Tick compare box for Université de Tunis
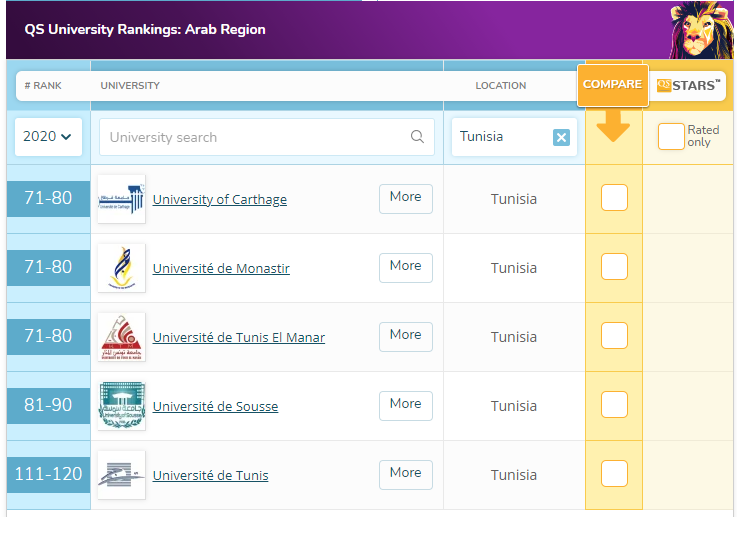This screenshot has width=737, height=539. tap(614, 474)
